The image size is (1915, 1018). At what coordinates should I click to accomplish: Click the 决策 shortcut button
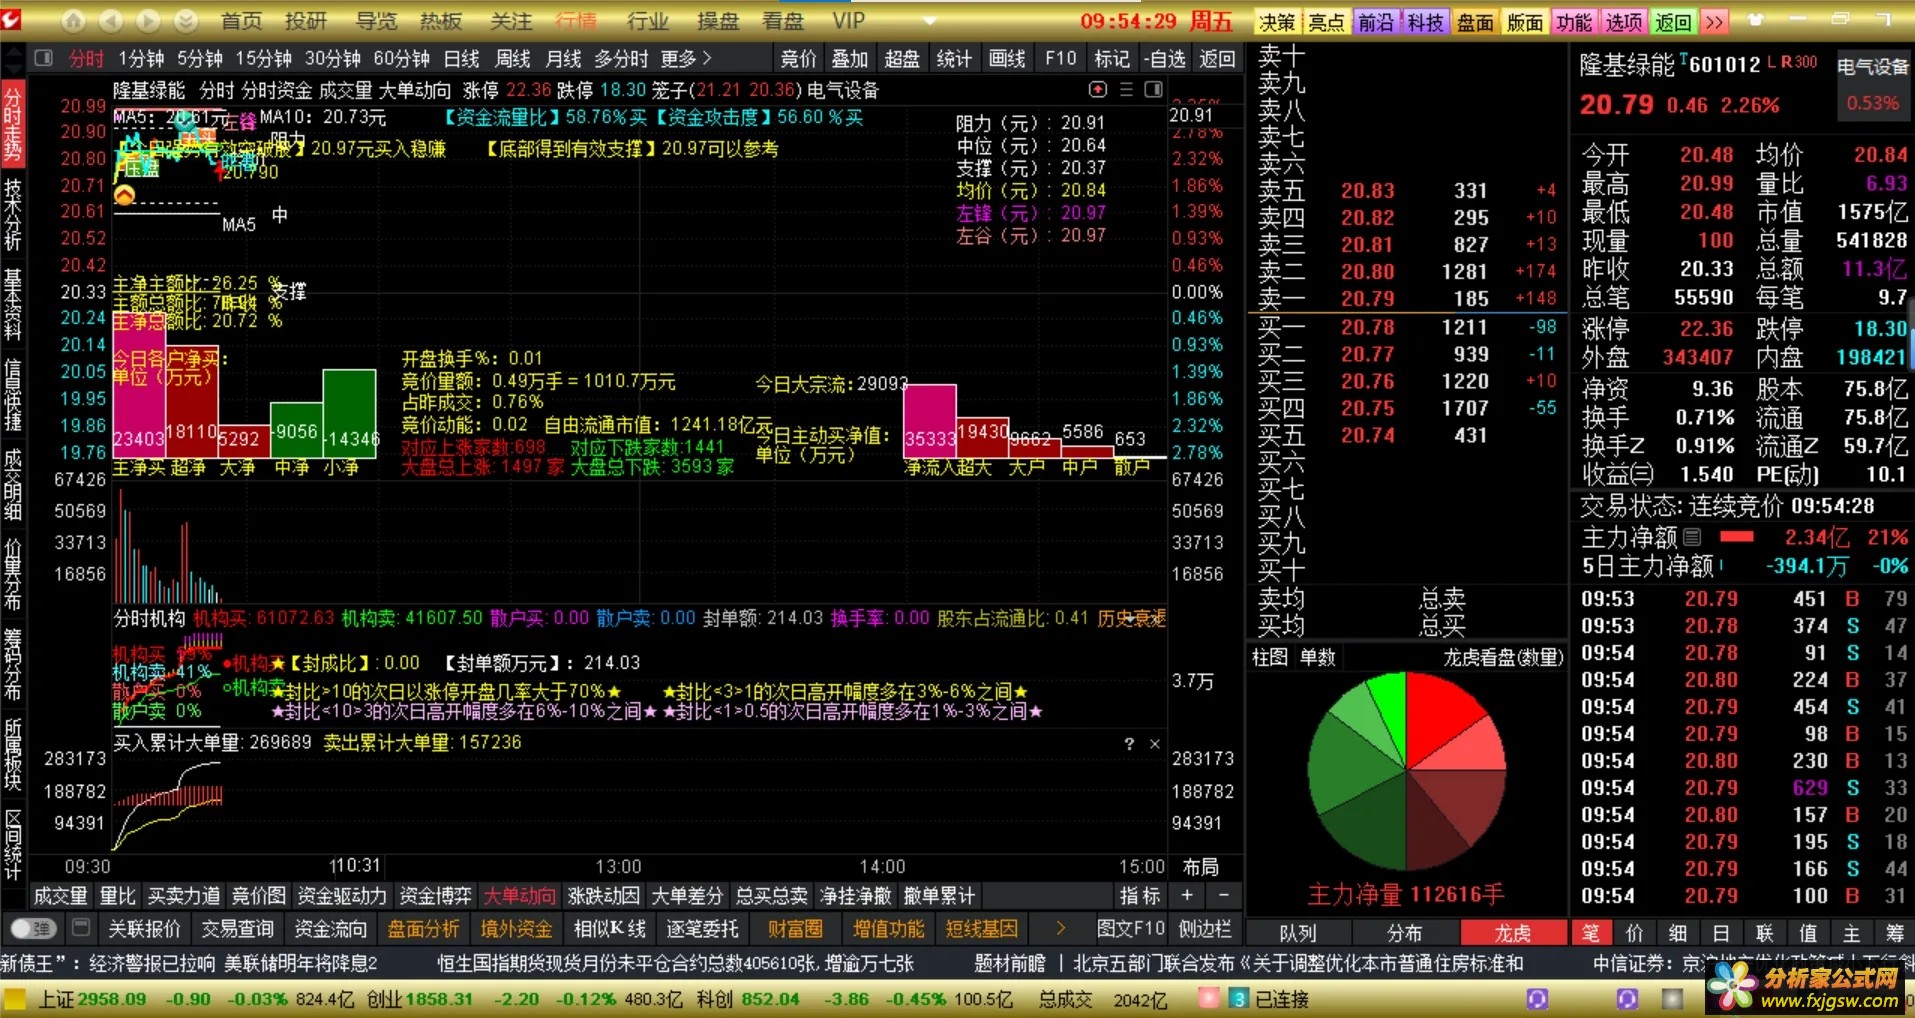1277,22
